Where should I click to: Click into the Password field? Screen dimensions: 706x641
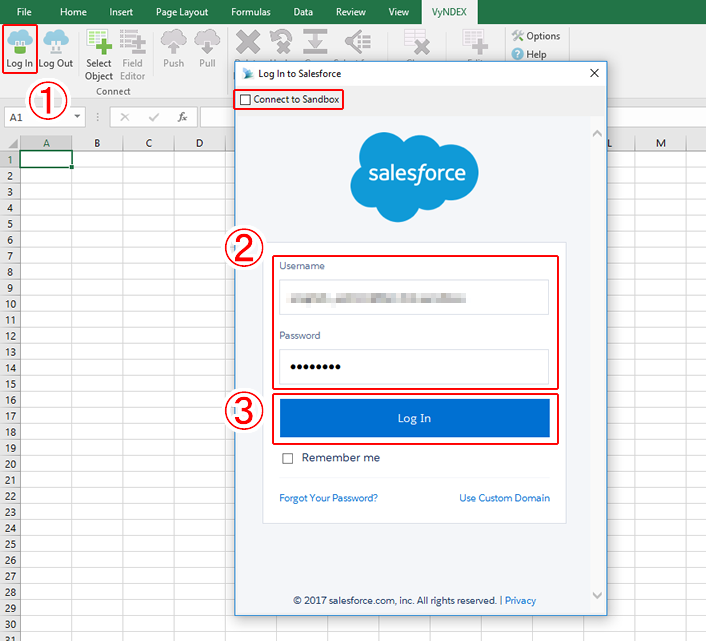tap(414, 367)
